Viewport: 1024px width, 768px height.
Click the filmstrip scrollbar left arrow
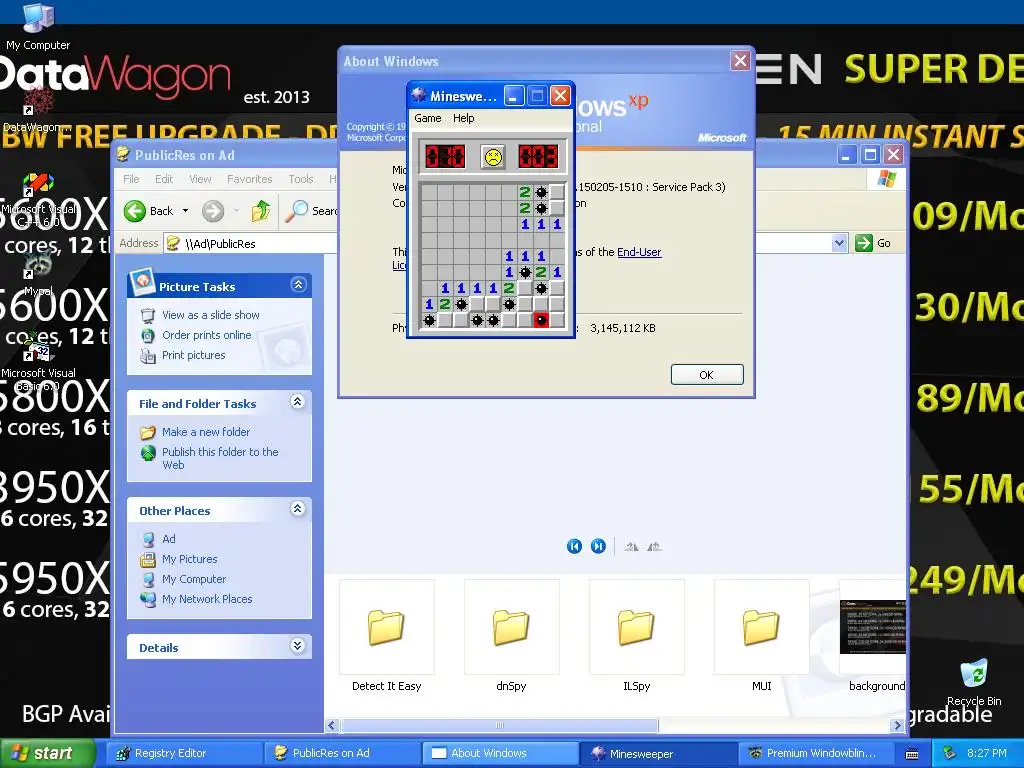point(332,726)
